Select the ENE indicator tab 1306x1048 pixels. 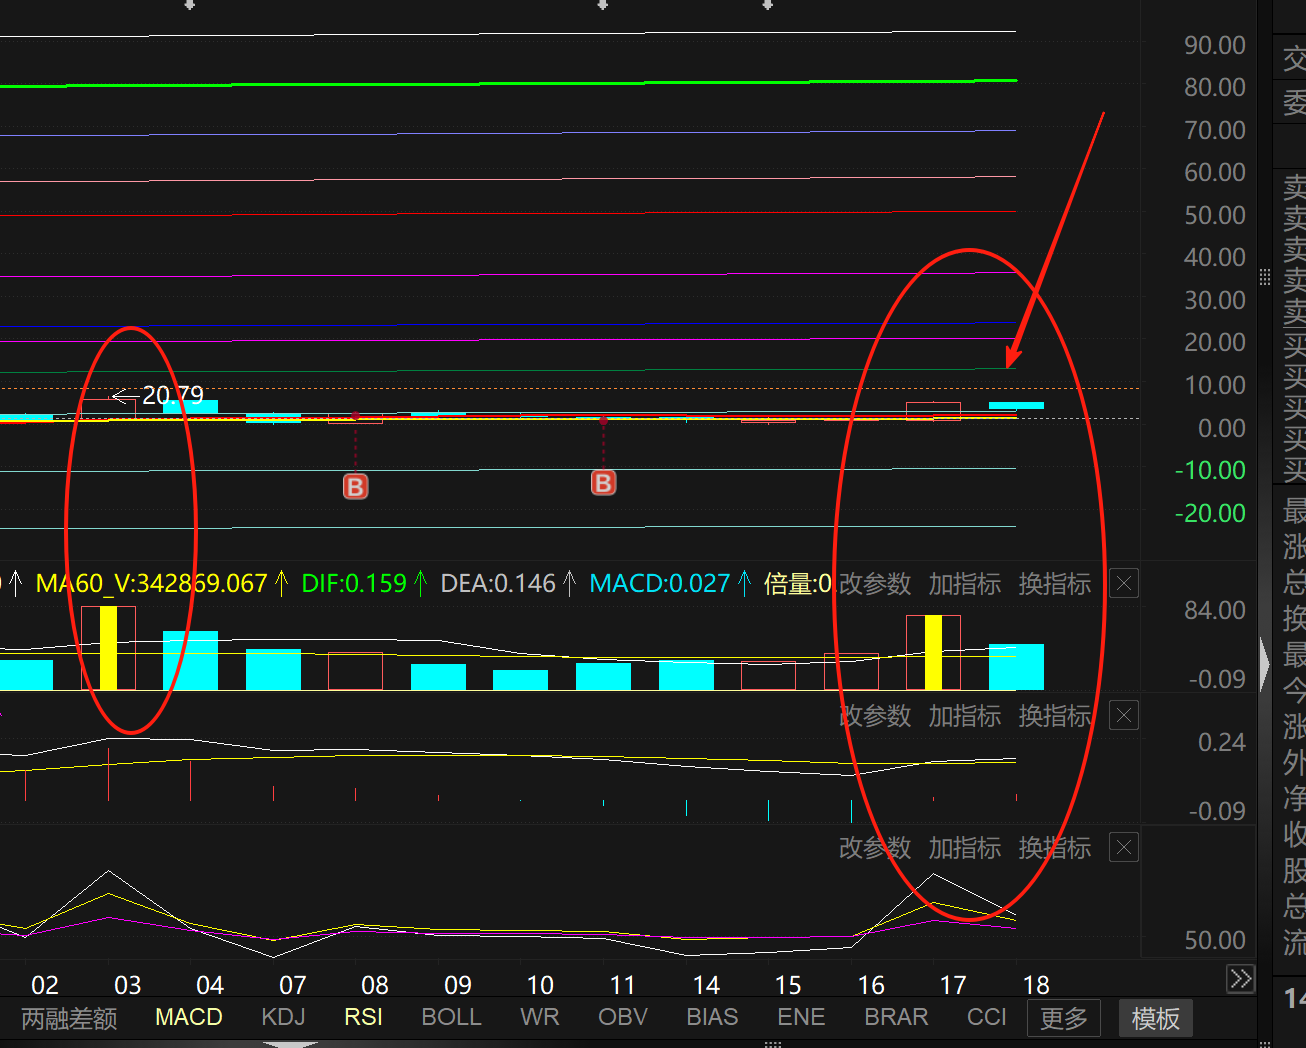[801, 1017]
